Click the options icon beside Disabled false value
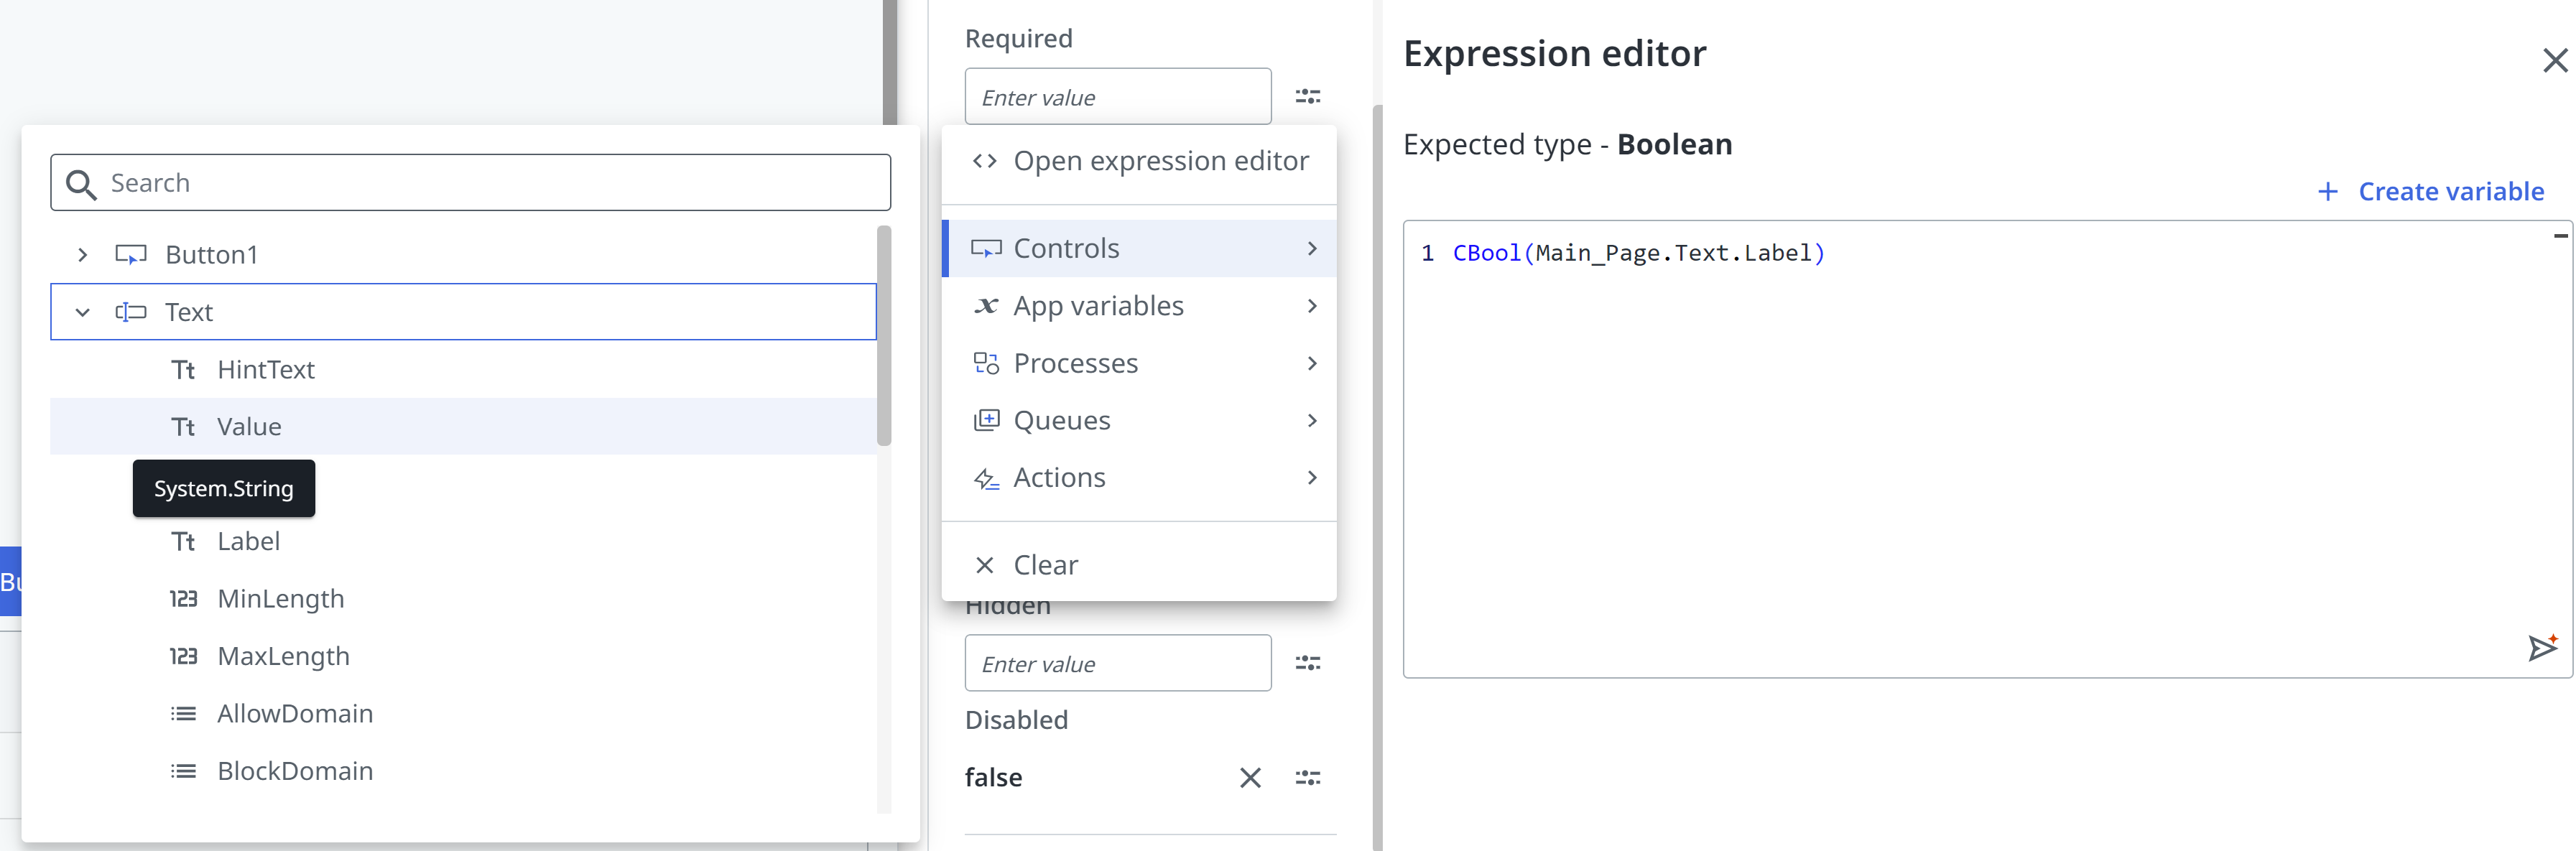Image resolution: width=2576 pixels, height=851 pixels. pos(1307,777)
